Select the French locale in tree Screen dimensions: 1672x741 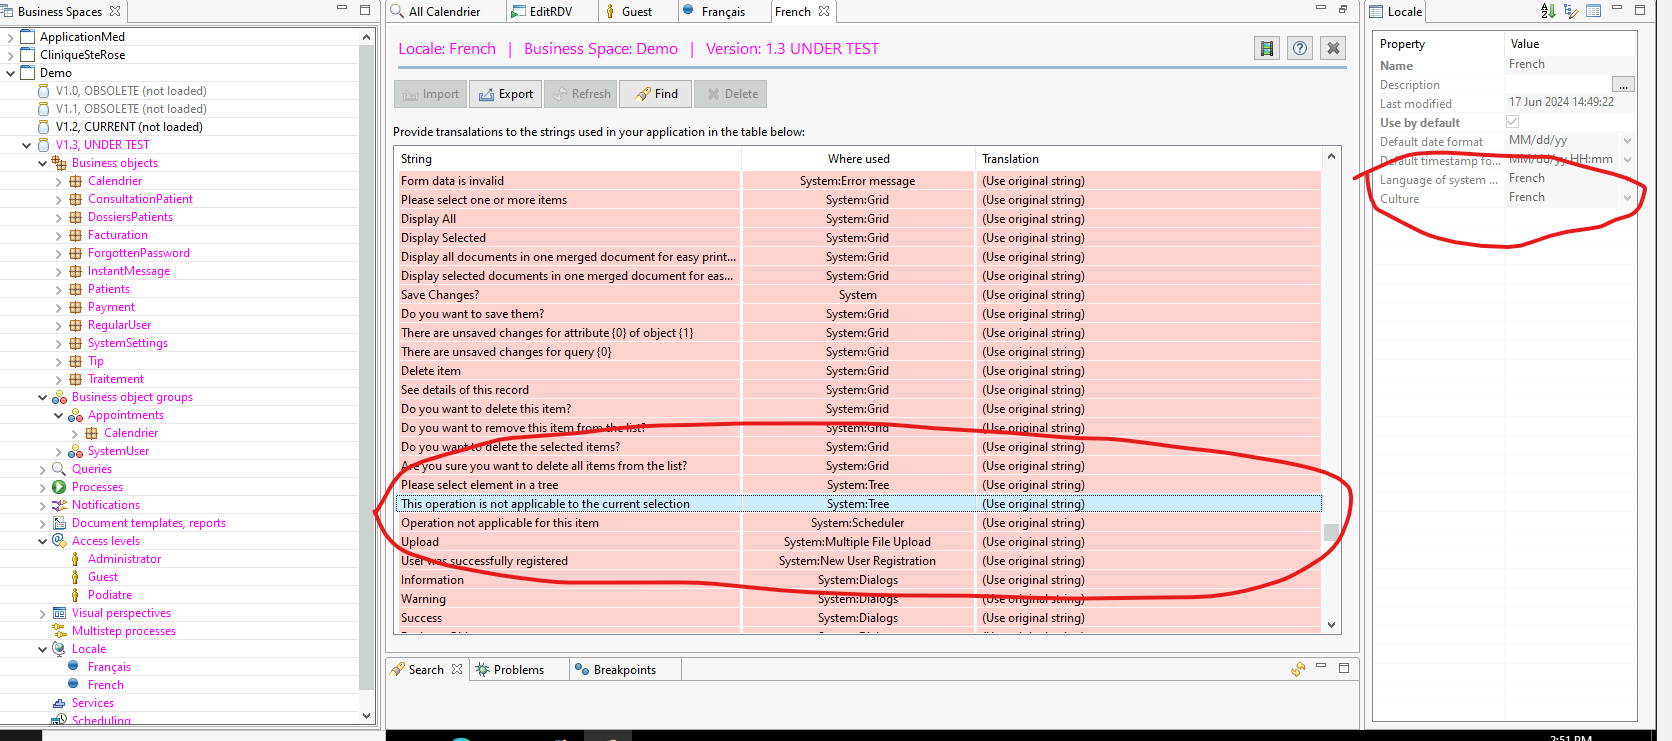[x=106, y=685]
